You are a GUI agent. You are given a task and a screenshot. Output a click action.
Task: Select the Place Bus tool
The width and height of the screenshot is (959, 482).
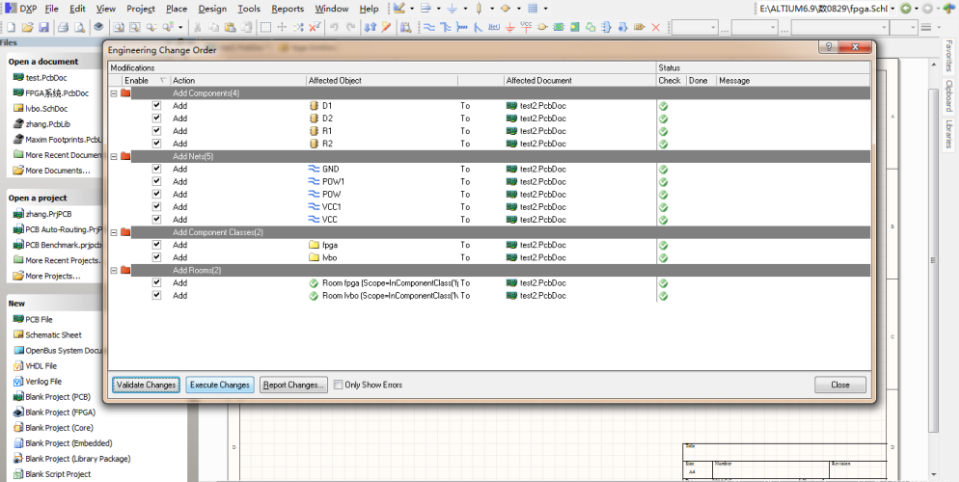(445, 28)
